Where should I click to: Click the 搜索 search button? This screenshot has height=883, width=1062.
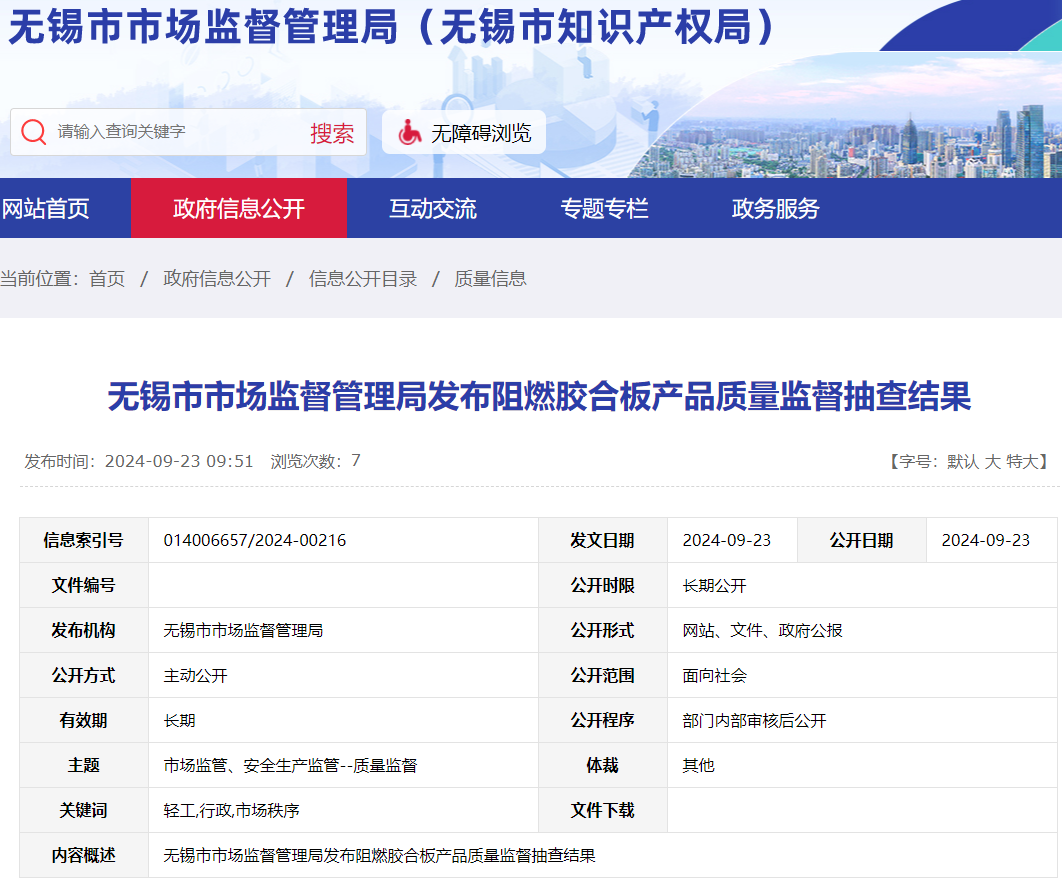332,133
